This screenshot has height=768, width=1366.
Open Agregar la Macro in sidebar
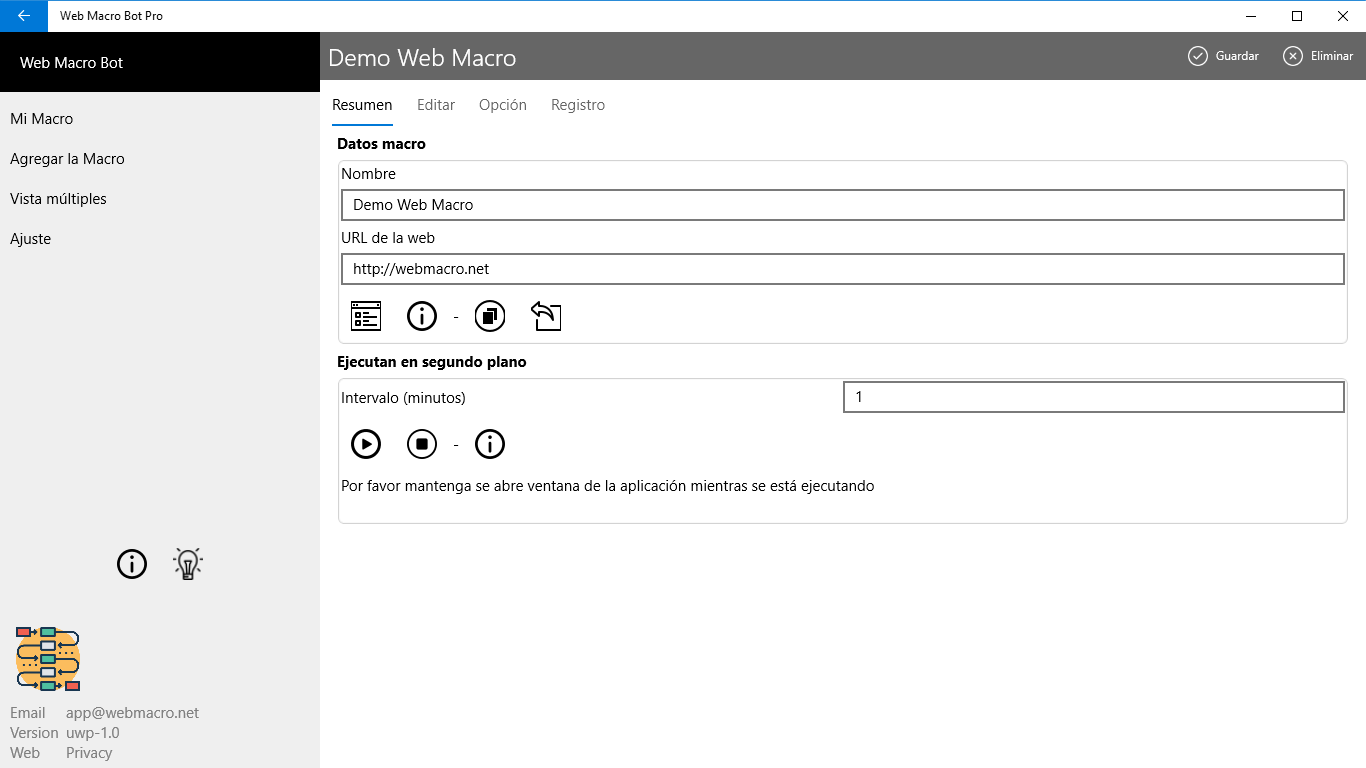pyautogui.click(x=67, y=159)
